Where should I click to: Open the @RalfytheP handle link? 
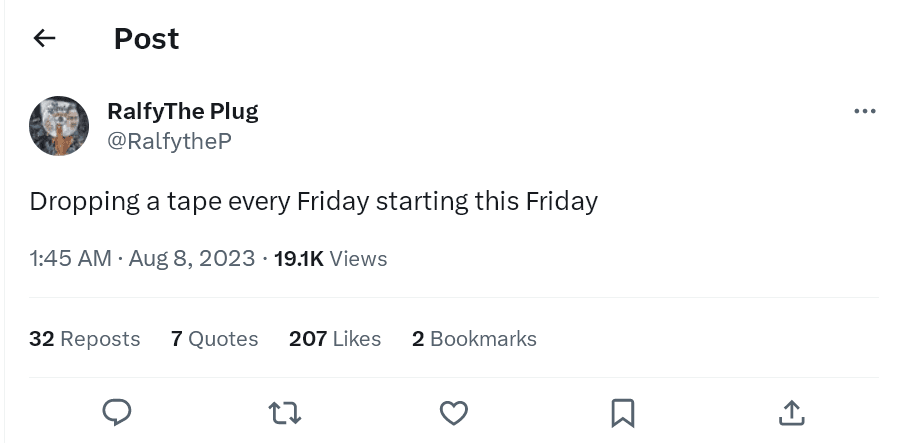click(x=169, y=141)
